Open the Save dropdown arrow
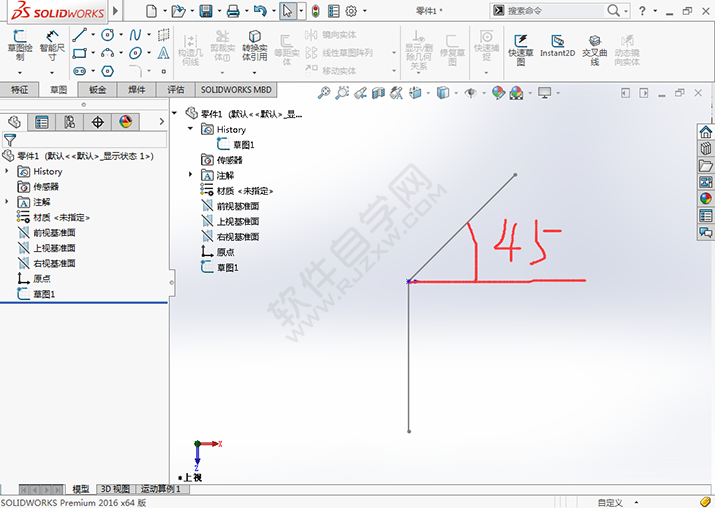Screen dimensions: 715x508 pos(219,11)
